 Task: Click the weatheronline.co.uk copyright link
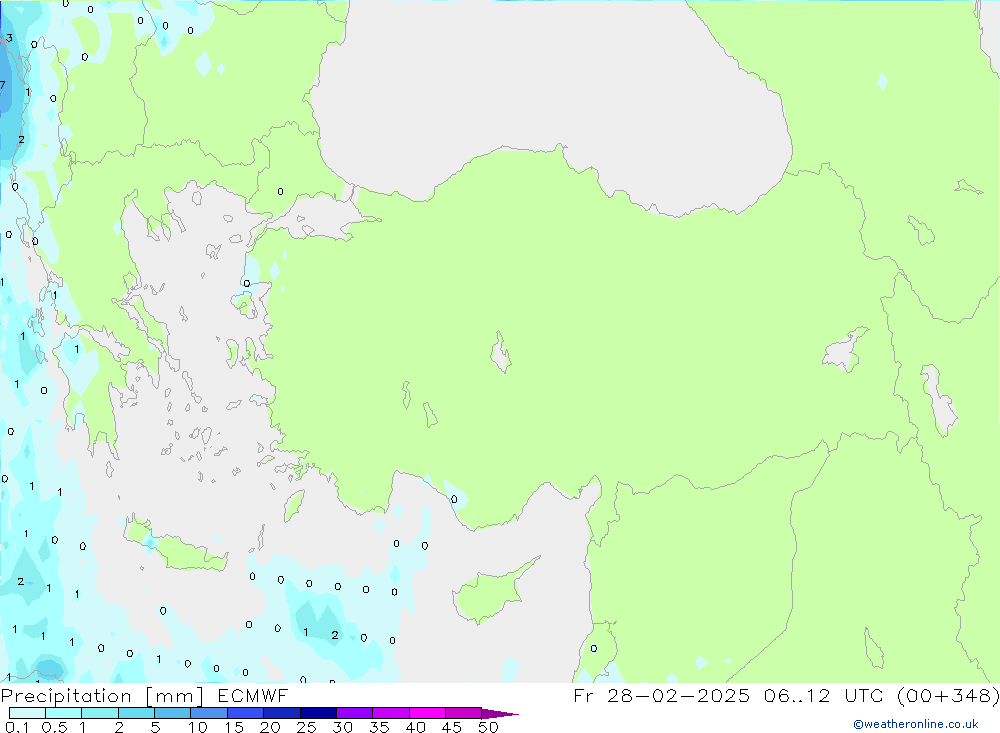coord(916,724)
